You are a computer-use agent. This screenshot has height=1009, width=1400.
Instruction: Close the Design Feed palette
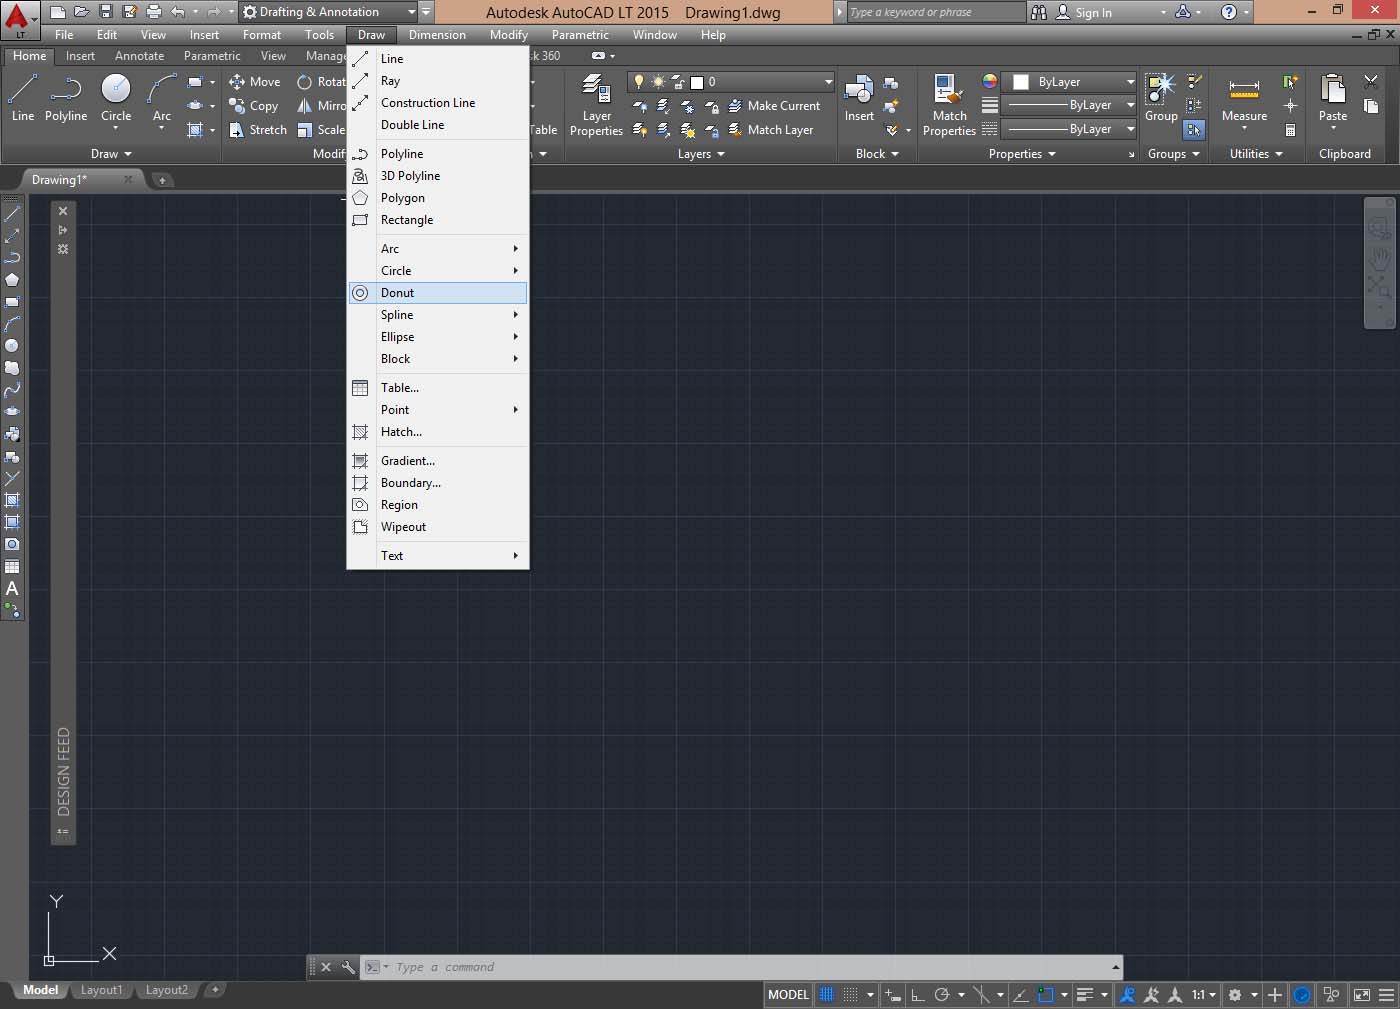click(x=63, y=211)
